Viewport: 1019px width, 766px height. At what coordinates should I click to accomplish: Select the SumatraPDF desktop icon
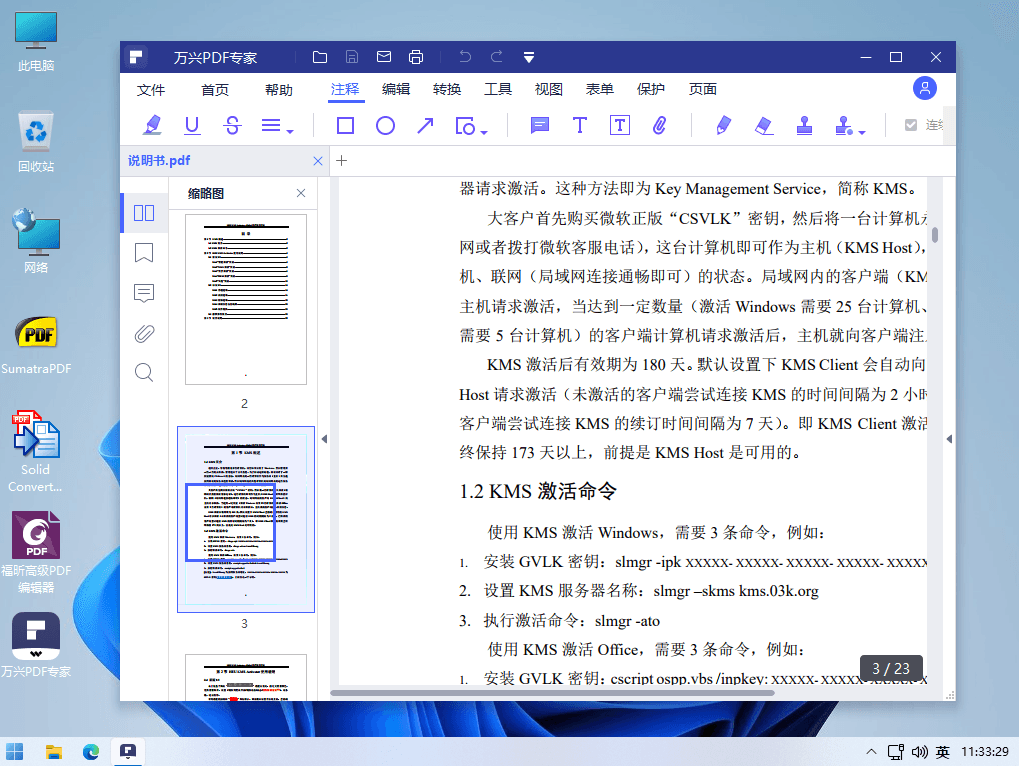(x=36, y=345)
